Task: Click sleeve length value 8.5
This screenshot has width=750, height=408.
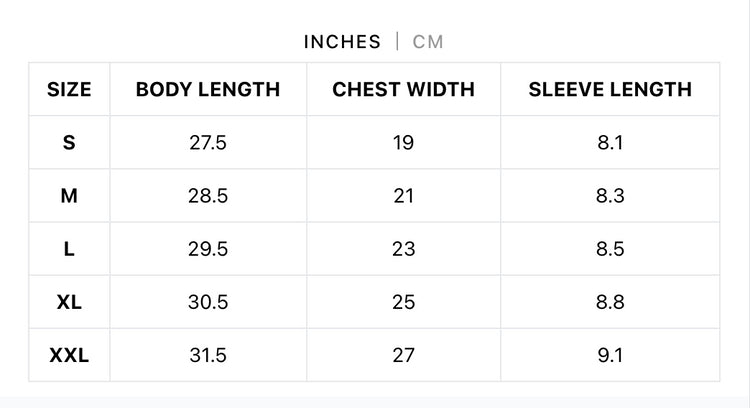Action: coord(610,249)
